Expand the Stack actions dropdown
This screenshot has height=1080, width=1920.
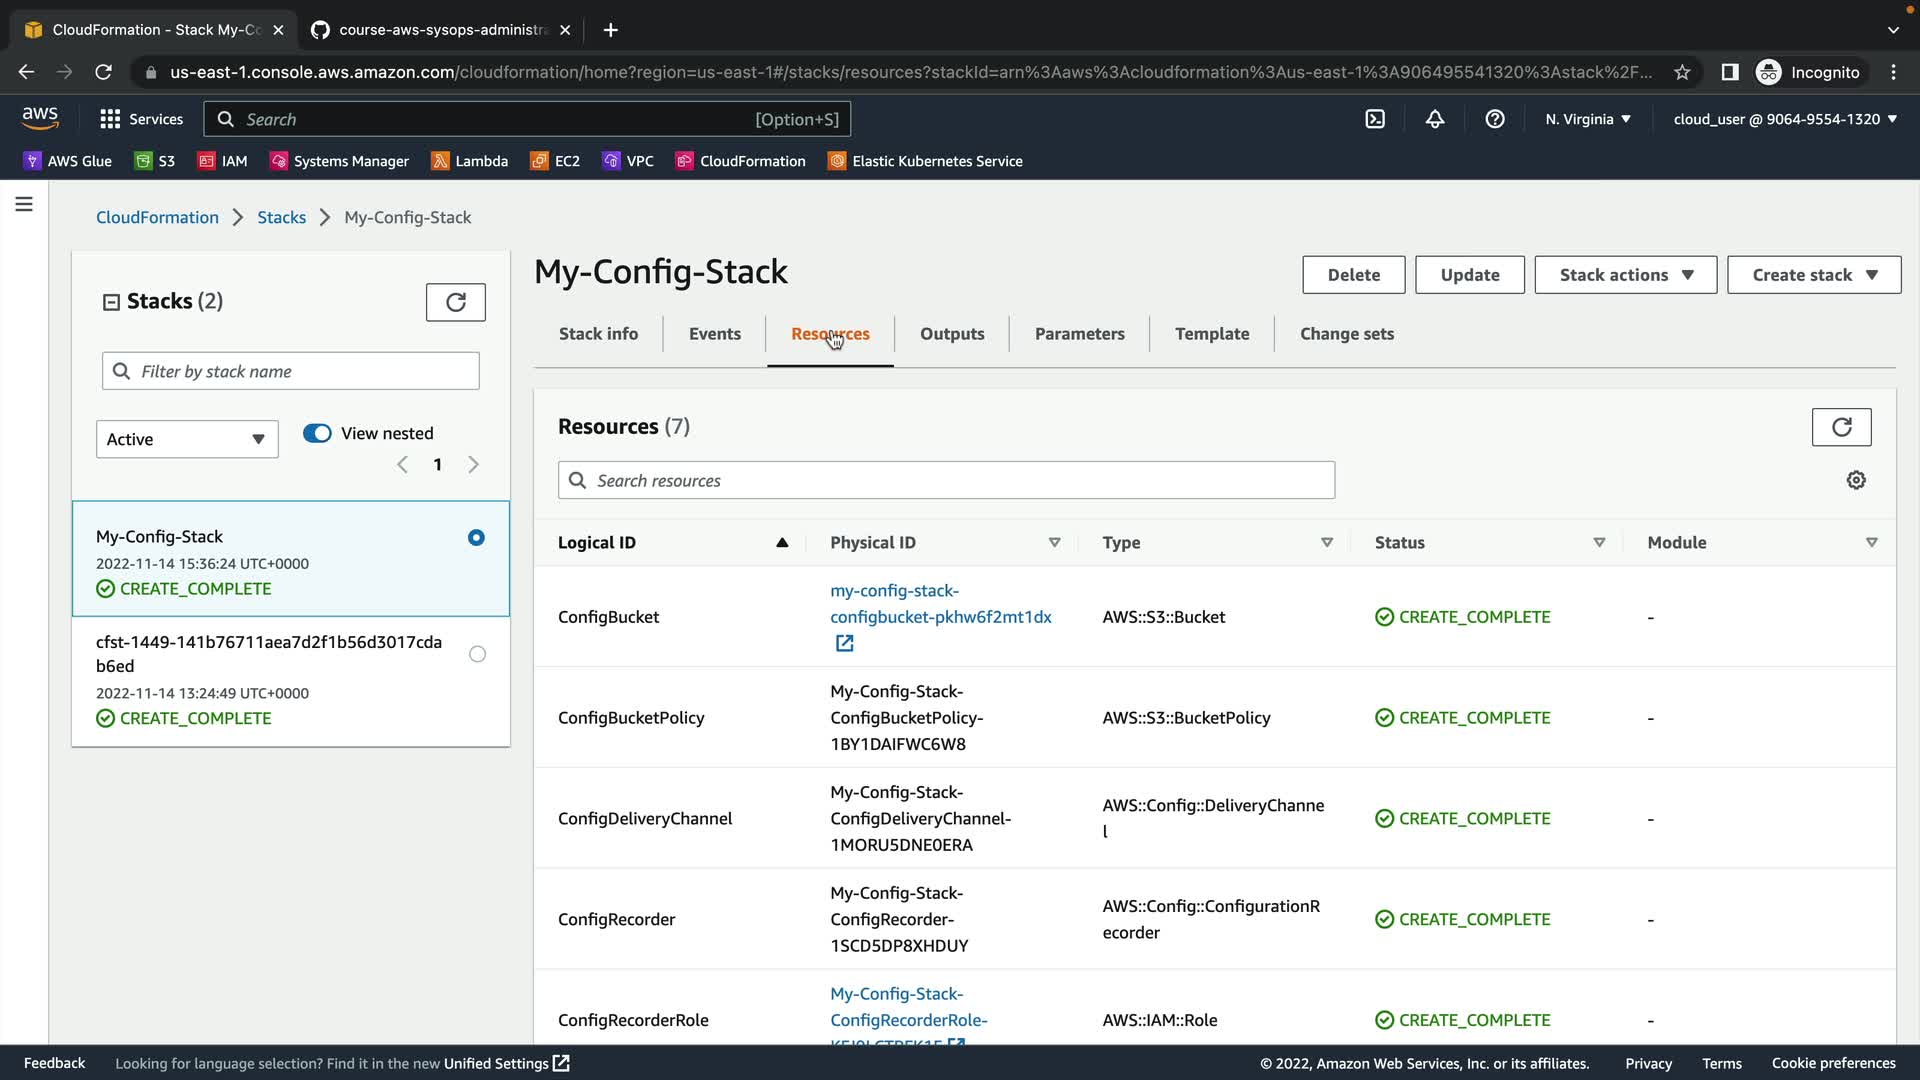(1625, 275)
